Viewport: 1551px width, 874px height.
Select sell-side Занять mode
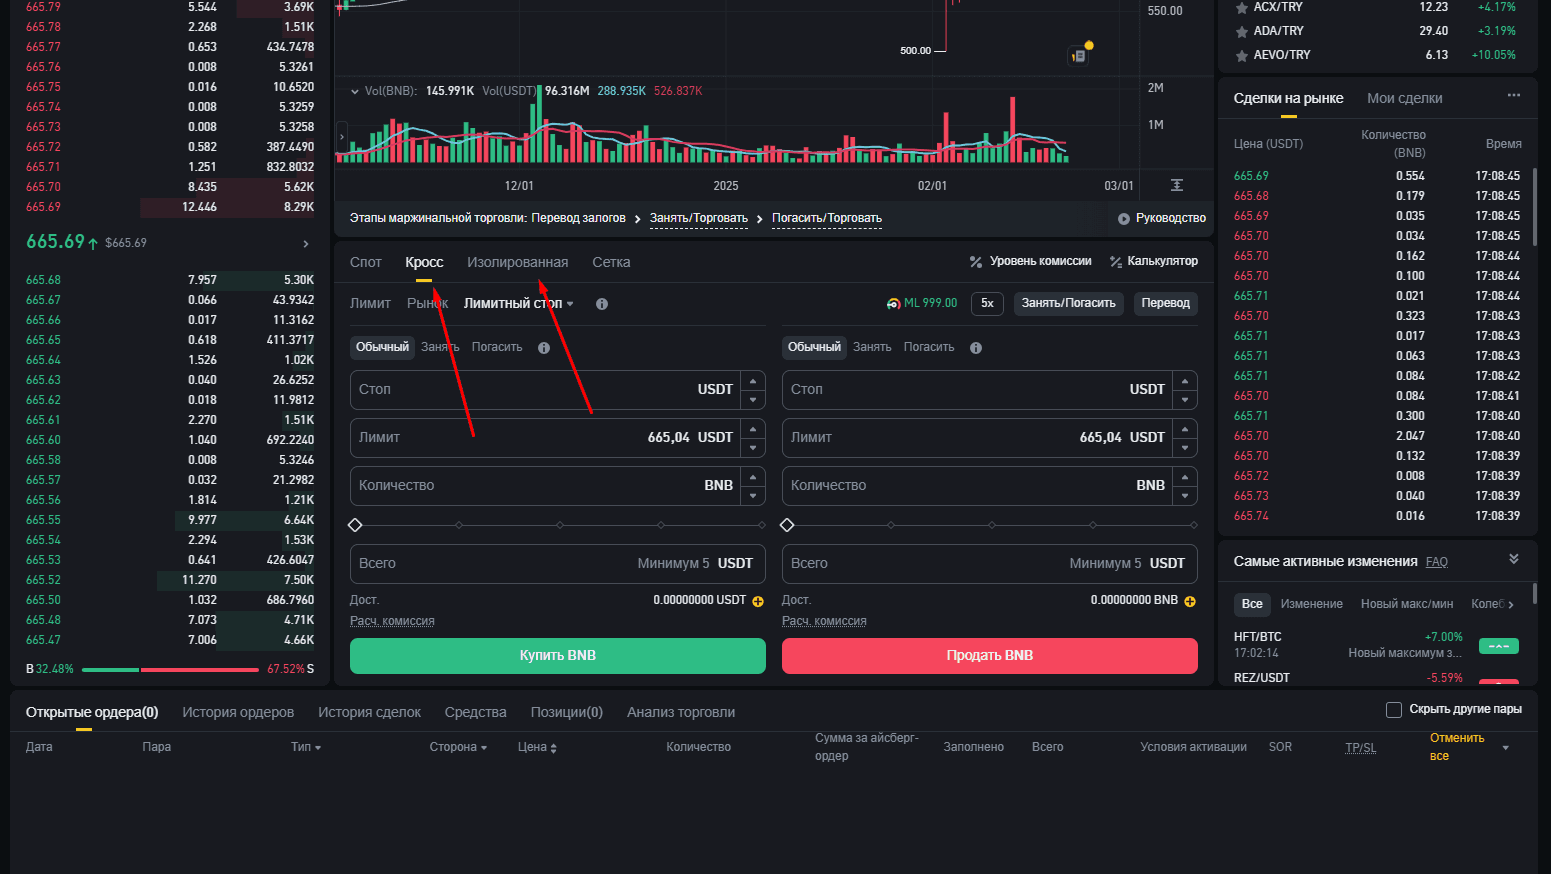point(872,347)
